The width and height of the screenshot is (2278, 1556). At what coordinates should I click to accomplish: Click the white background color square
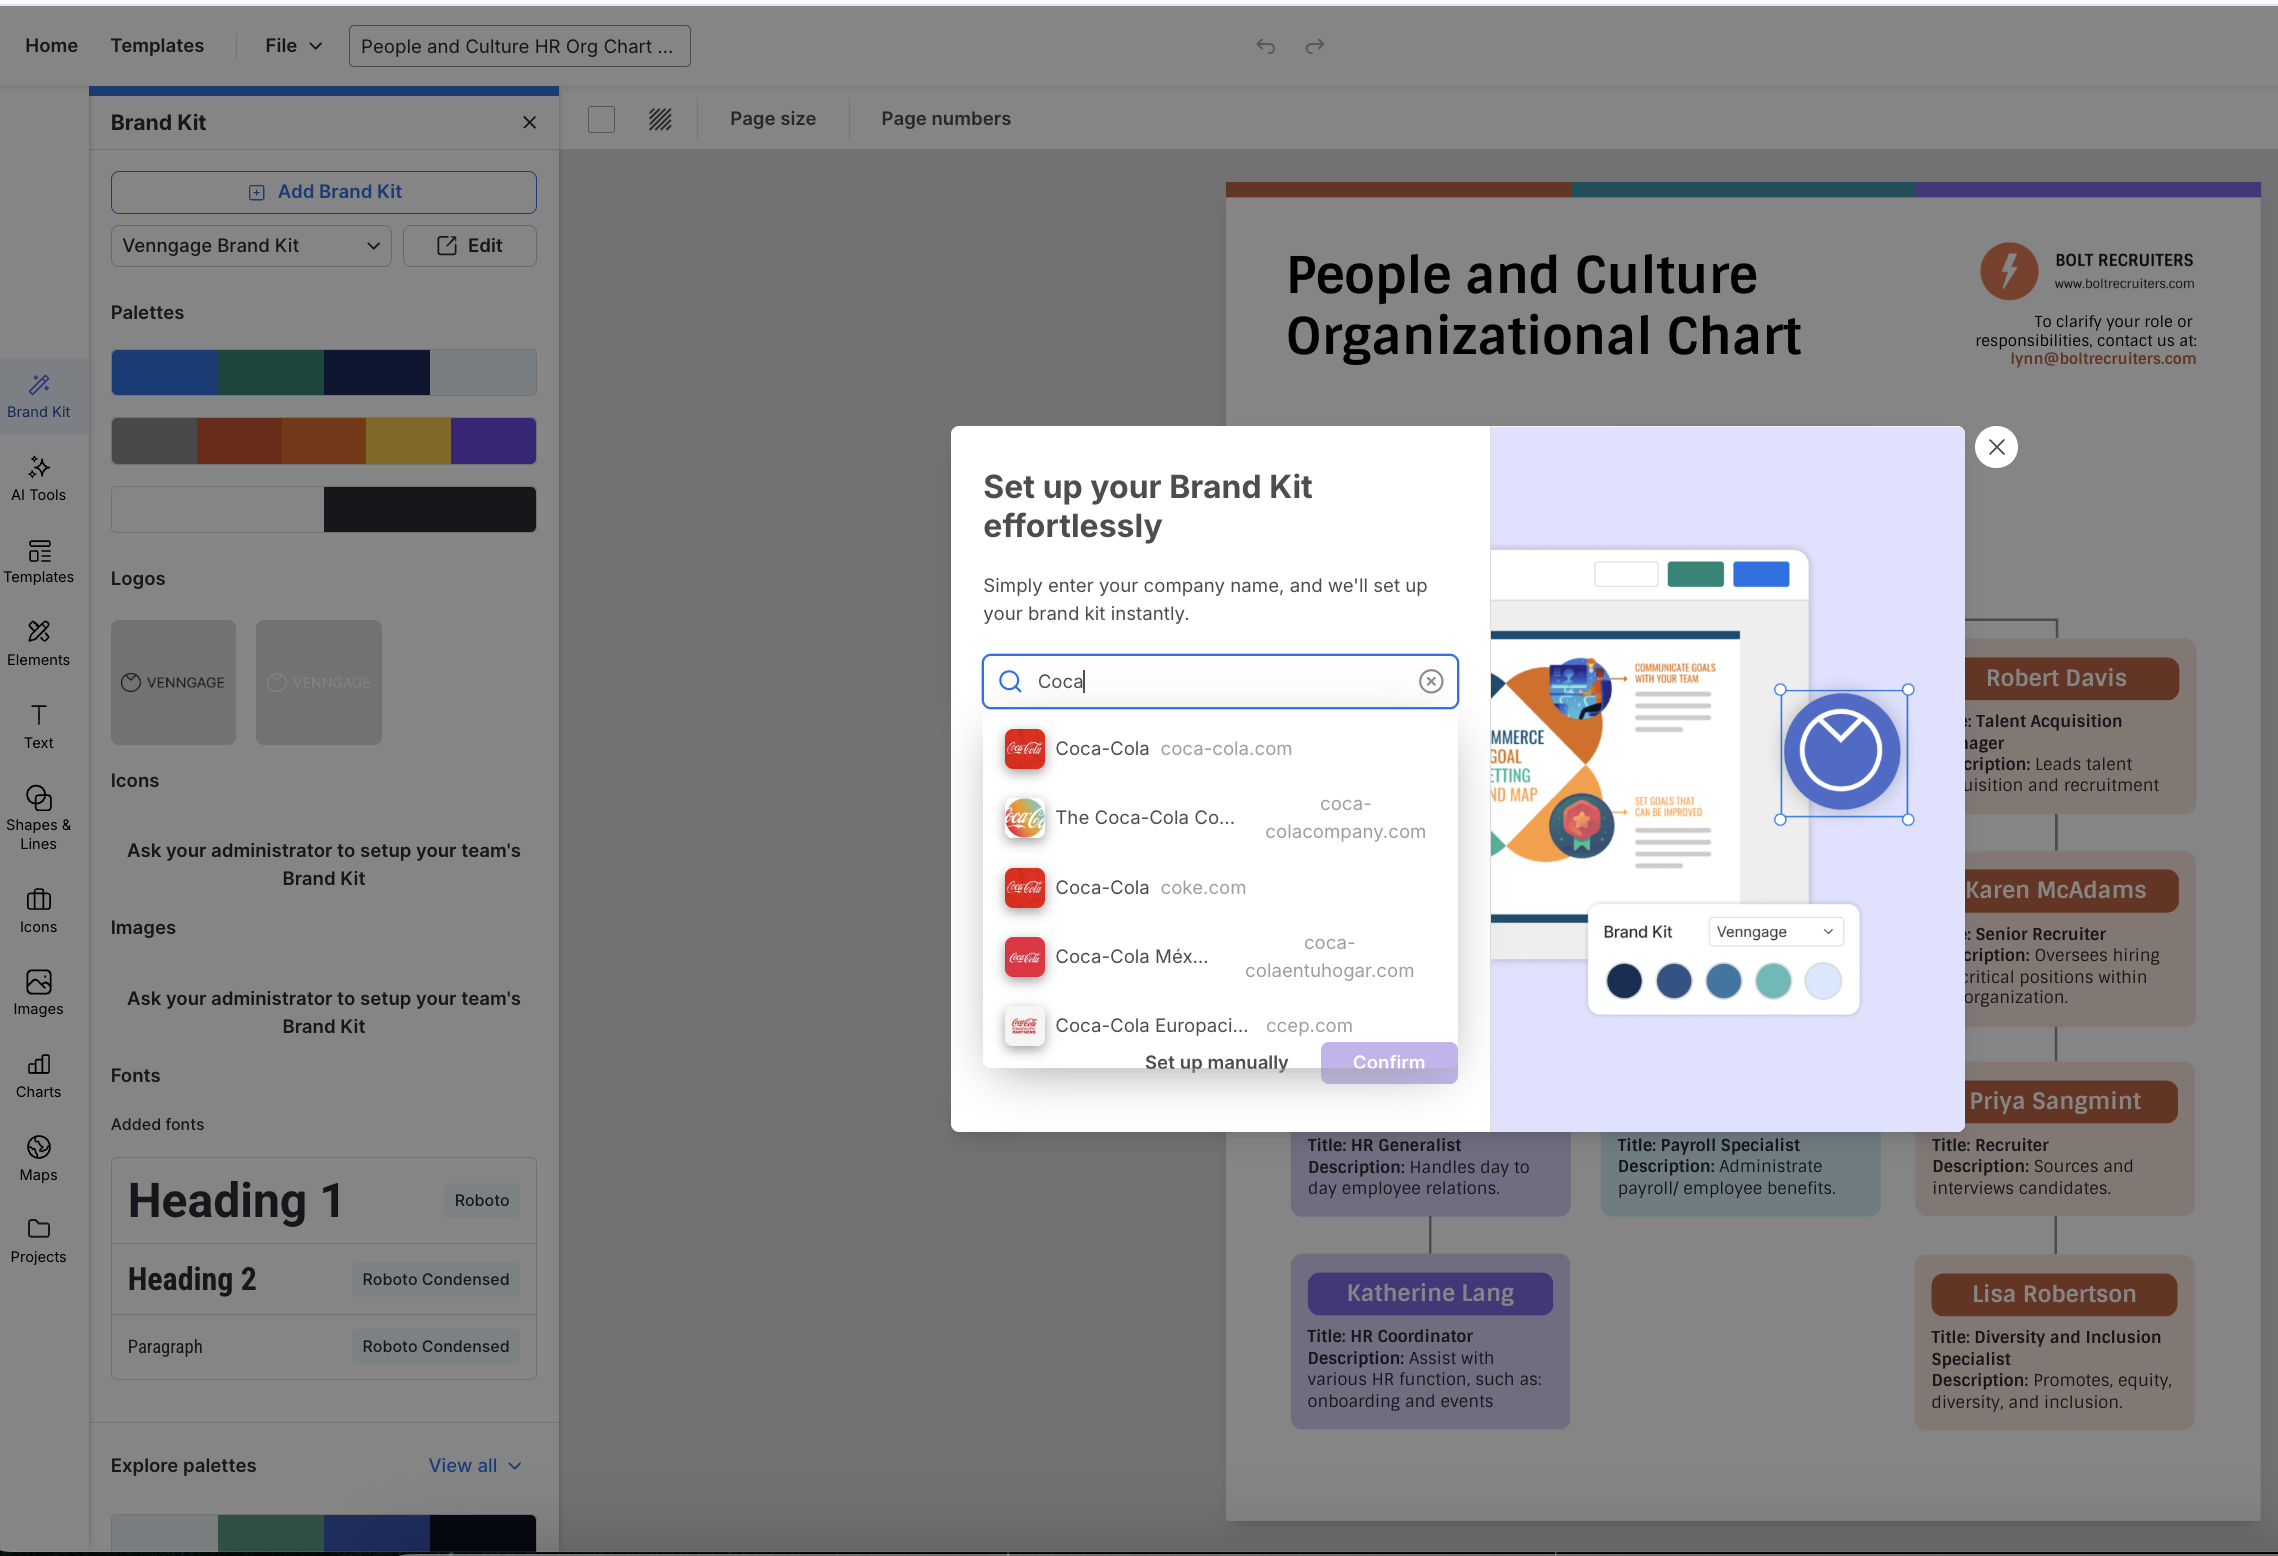[601, 119]
